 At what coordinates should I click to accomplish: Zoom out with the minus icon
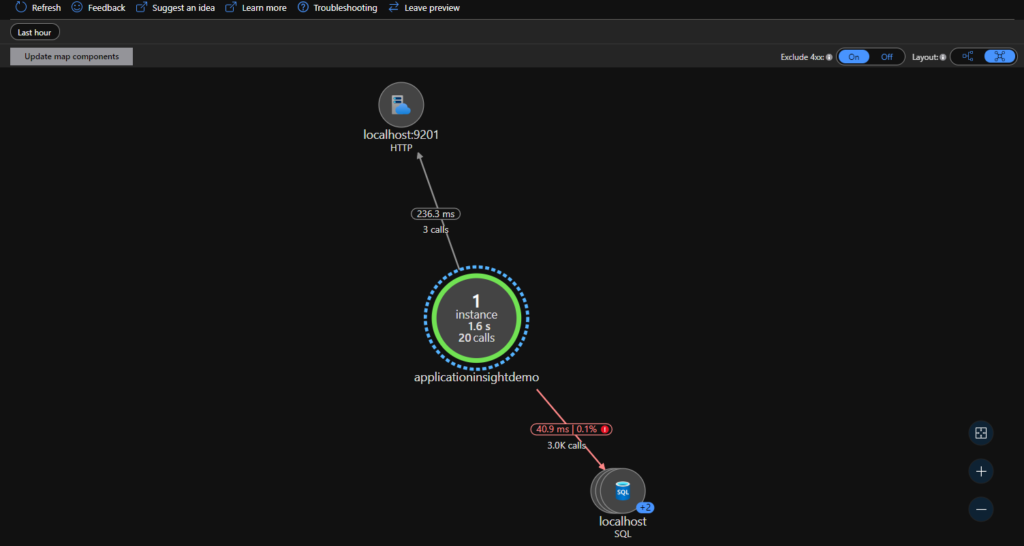[x=981, y=509]
